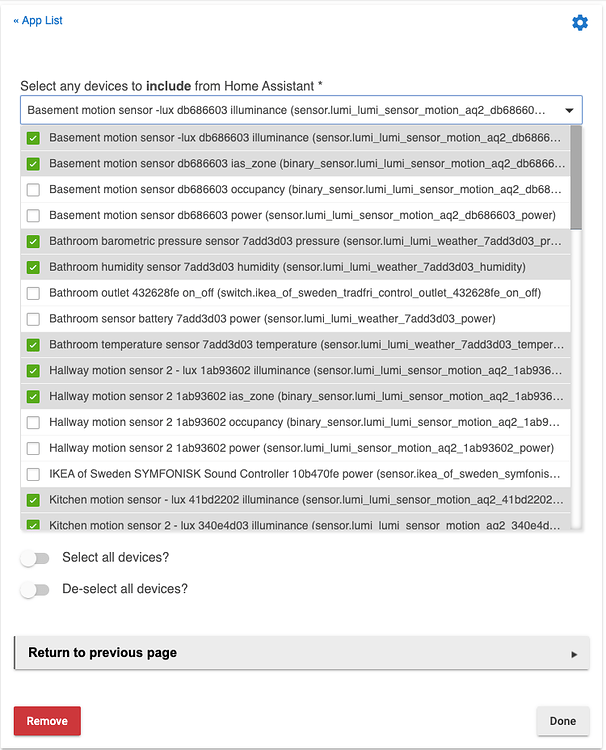Image resolution: width=606 pixels, height=750 pixels.
Task: Uncheck Bathroom humidity sensor checkbox
Action: point(34,267)
